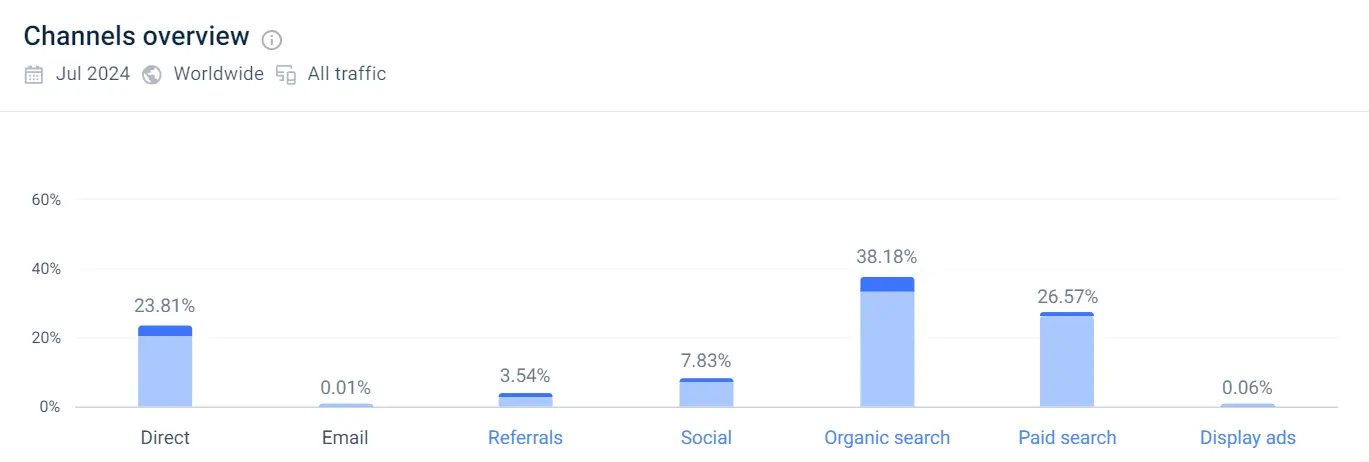Click the Direct axis label
This screenshot has height=462, width=1369.
165,438
